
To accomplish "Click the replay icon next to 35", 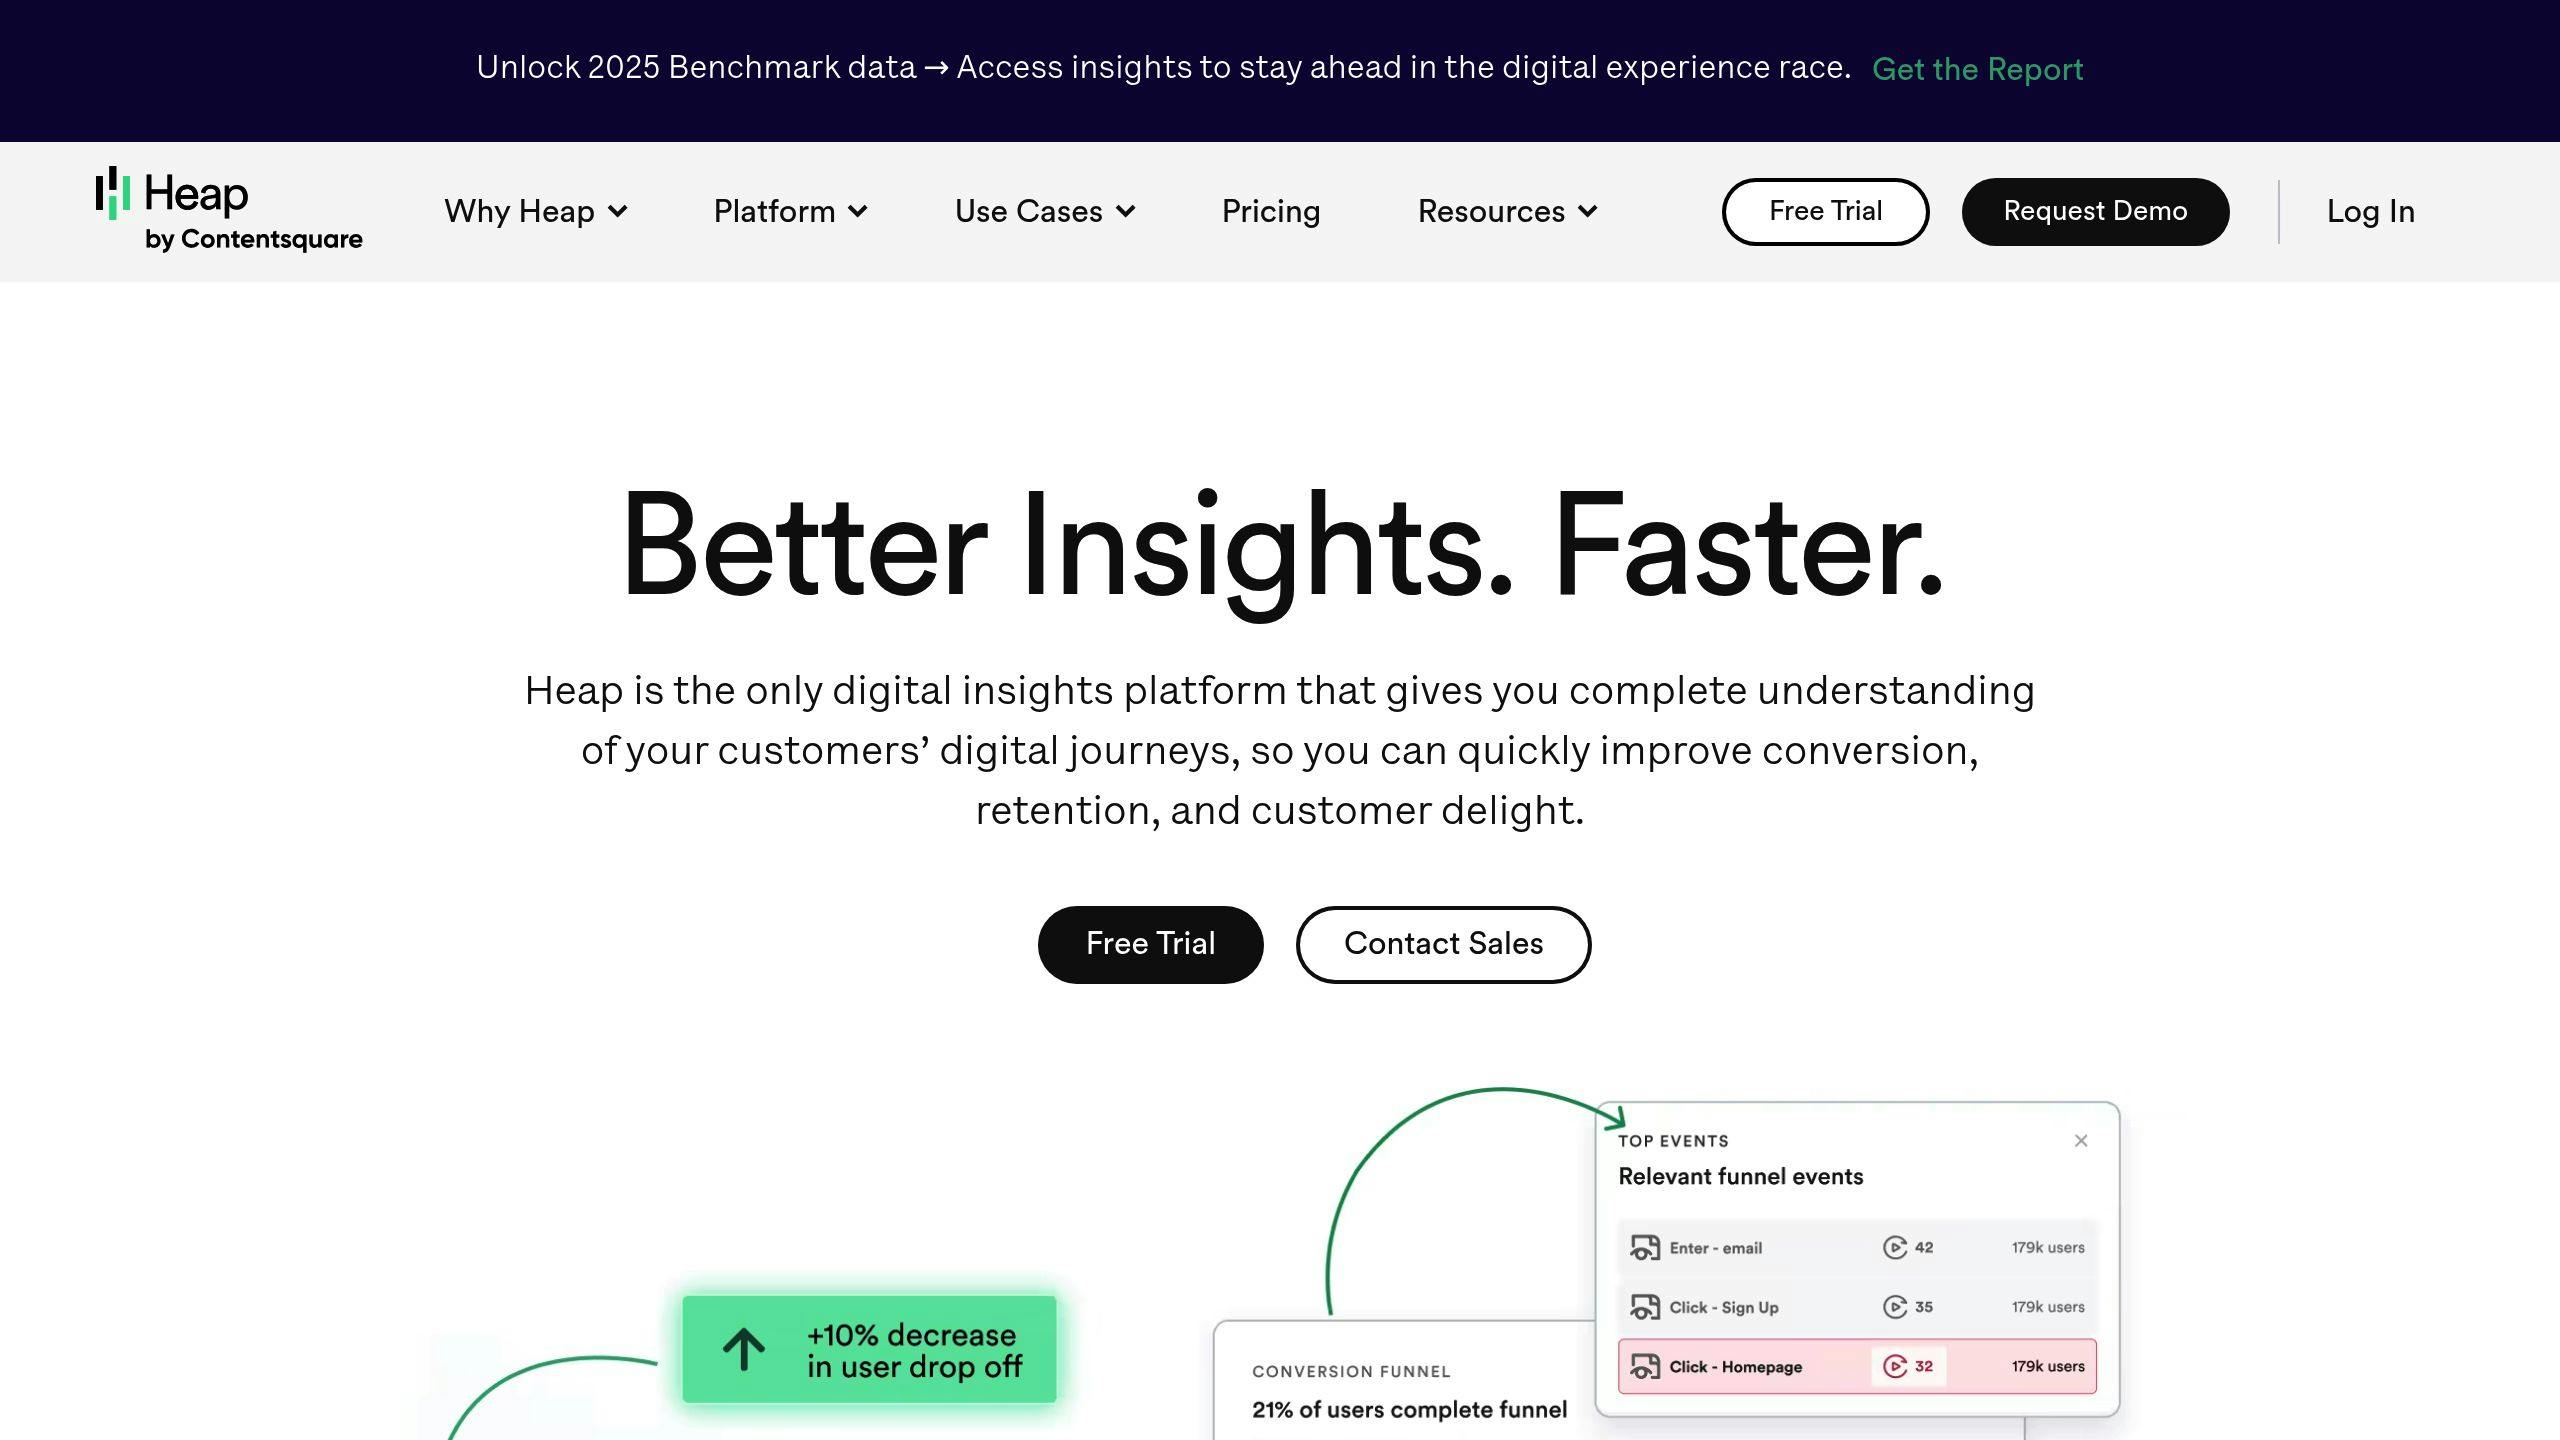I will click(x=1895, y=1307).
